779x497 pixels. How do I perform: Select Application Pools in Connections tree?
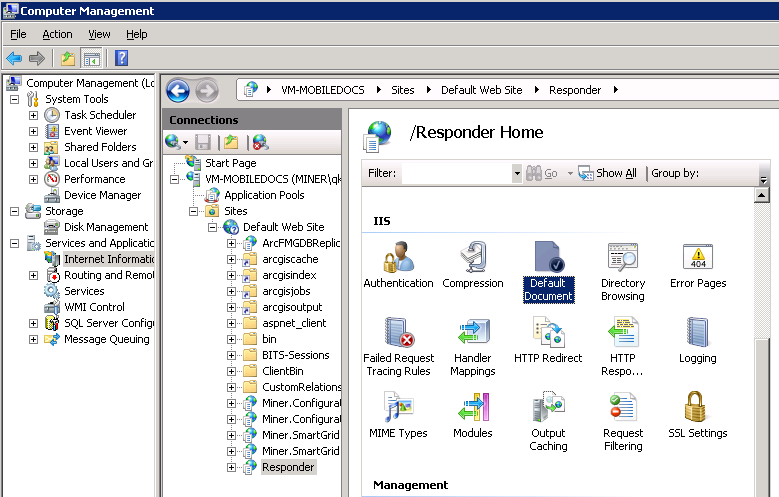[x=264, y=195]
